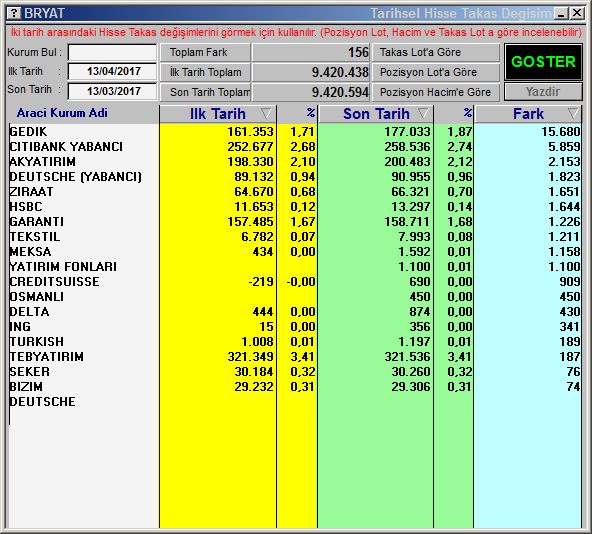
Task: Select SEKER row
Action: tap(29, 372)
